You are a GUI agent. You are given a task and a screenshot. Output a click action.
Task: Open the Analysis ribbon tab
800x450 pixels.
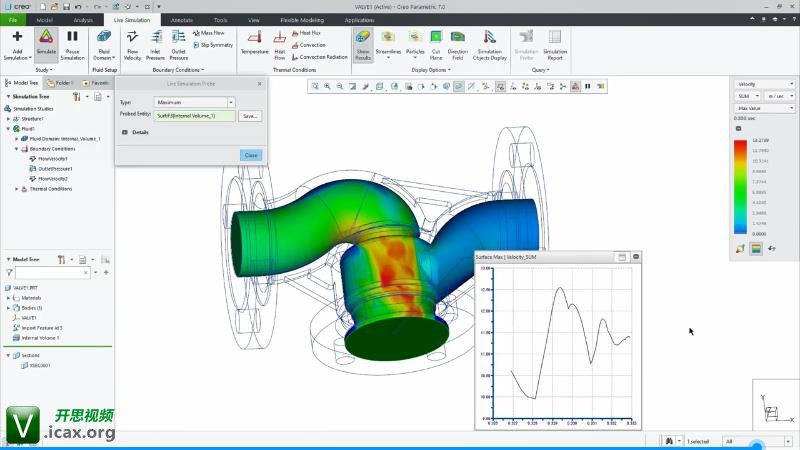[x=83, y=19]
